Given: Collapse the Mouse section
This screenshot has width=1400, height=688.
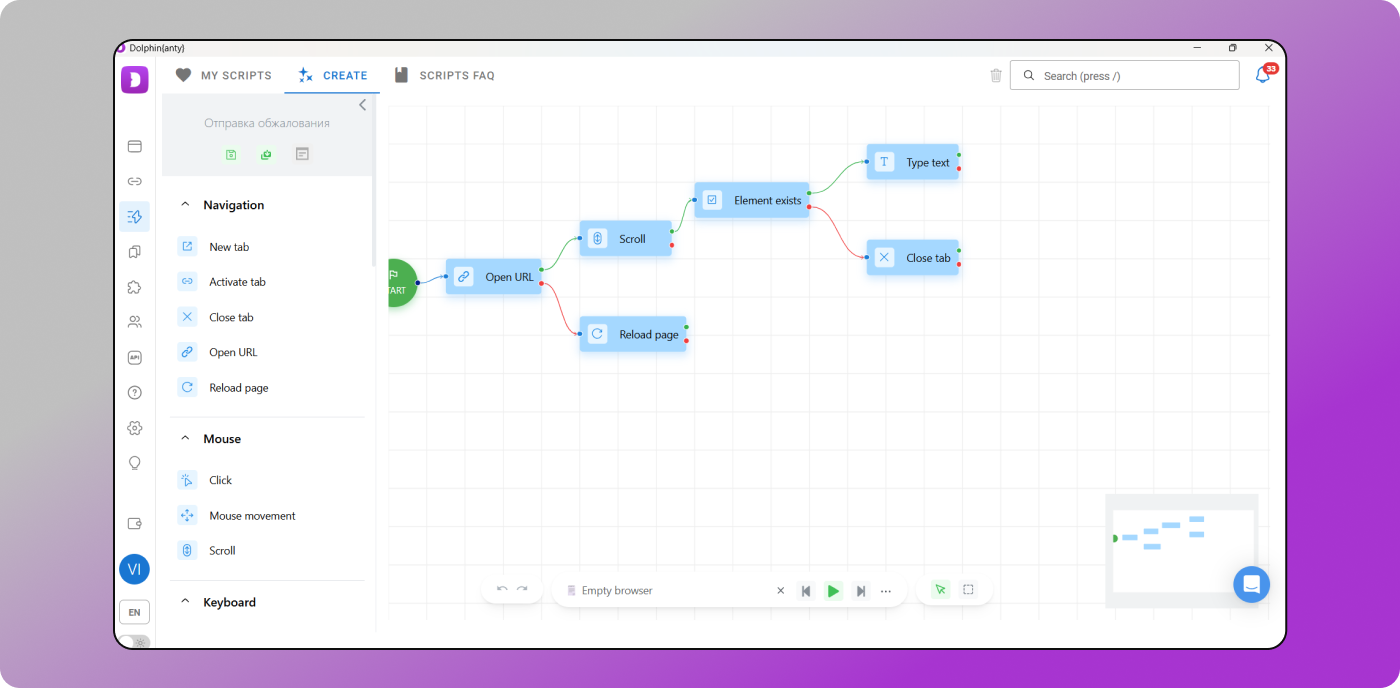Looking at the screenshot, I should click(x=185, y=439).
